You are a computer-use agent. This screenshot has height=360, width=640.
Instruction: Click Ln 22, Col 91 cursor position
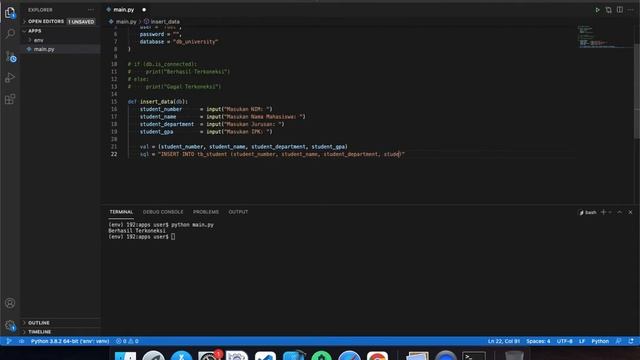click(504, 341)
